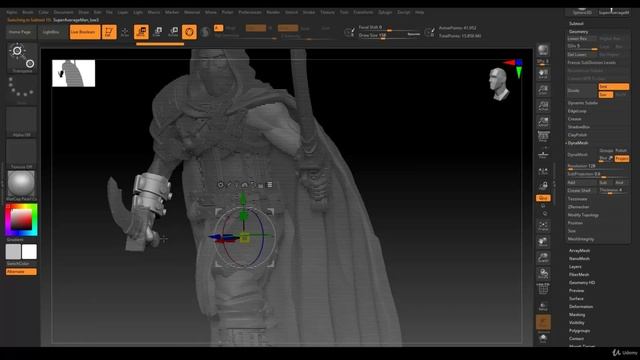Expand the Deformation subpalette
The height and width of the screenshot is (360, 640).
(581, 307)
